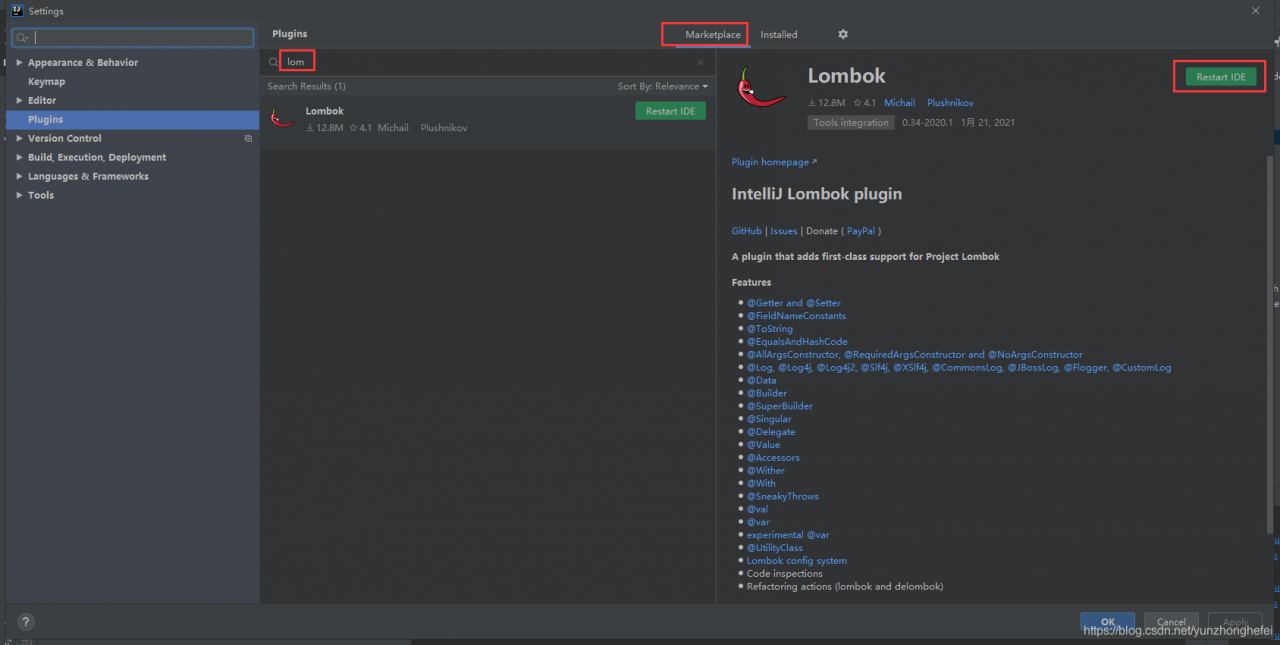Click the large Lombok logo in details pane
This screenshot has width=1280, height=645.
click(x=762, y=89)
